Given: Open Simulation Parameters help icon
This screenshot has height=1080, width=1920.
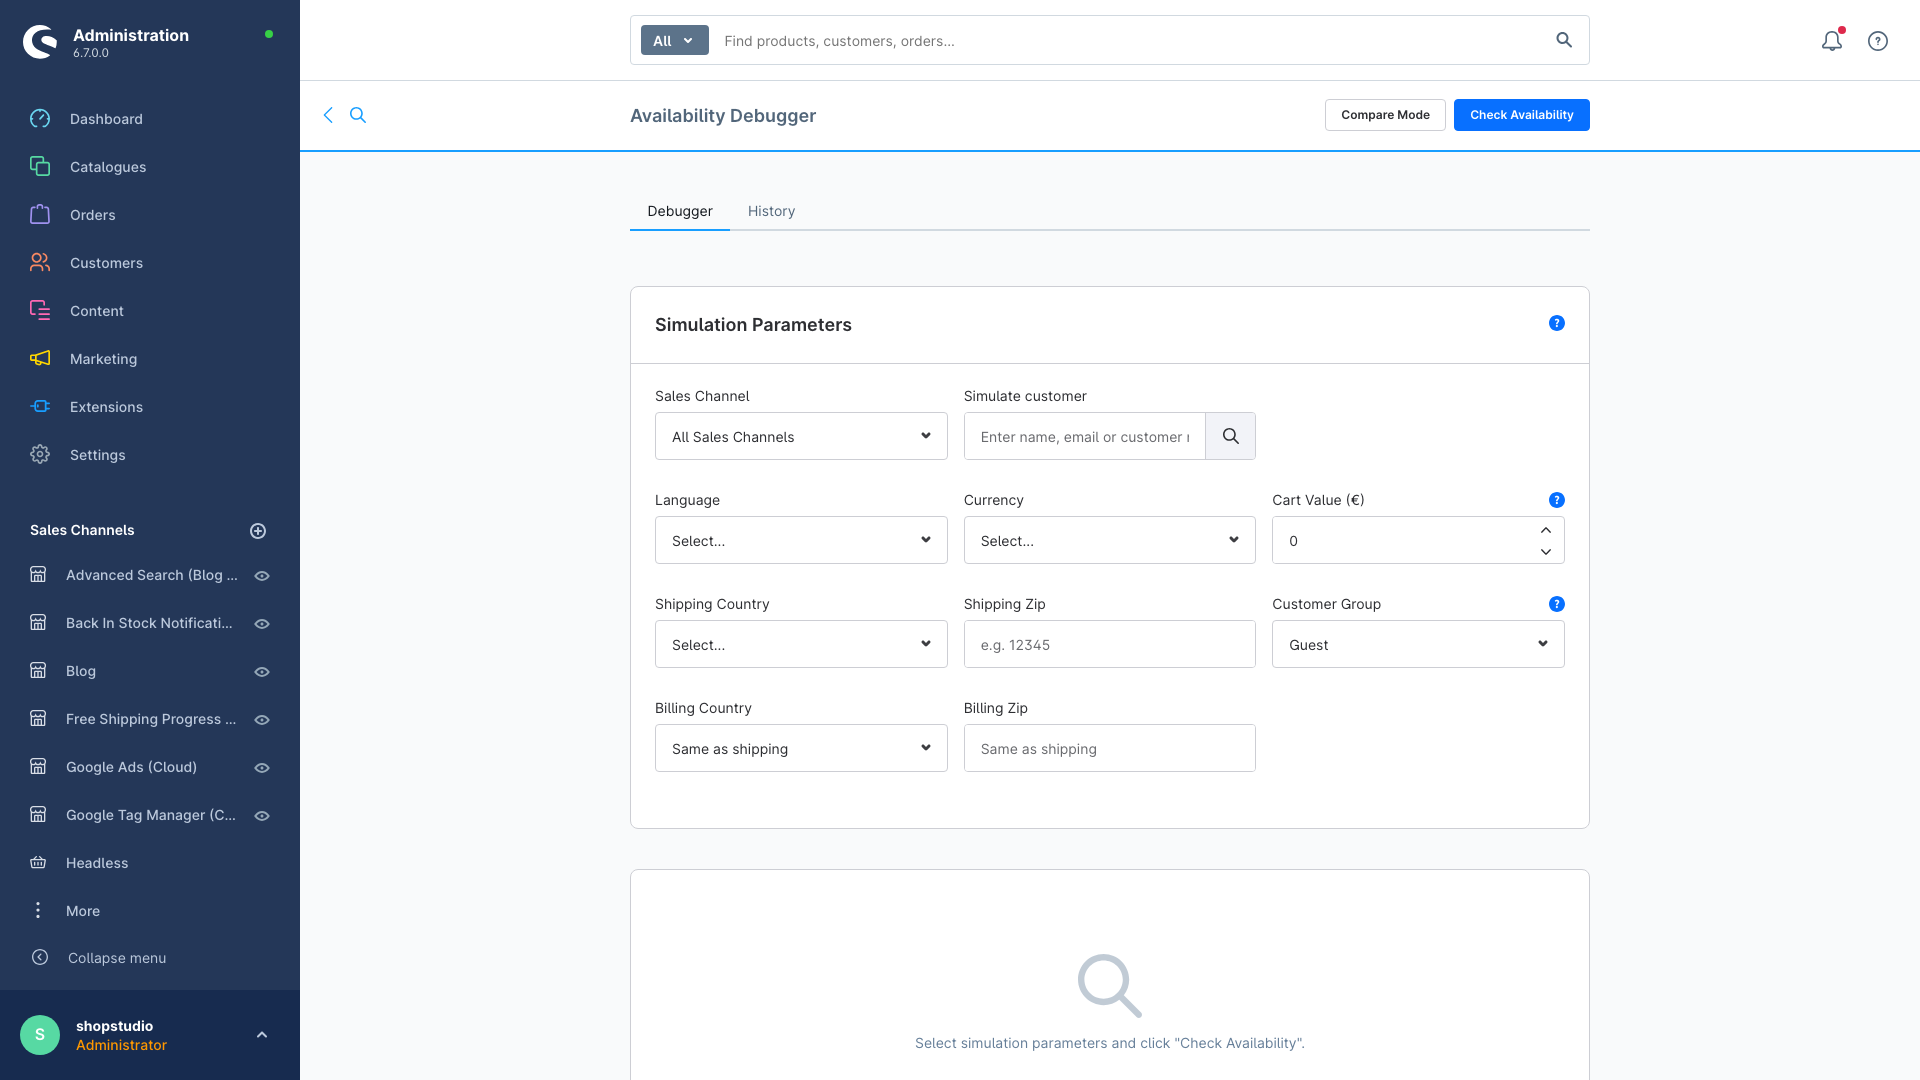Looking at the screenshot, I should click(x=1557, y=323).
